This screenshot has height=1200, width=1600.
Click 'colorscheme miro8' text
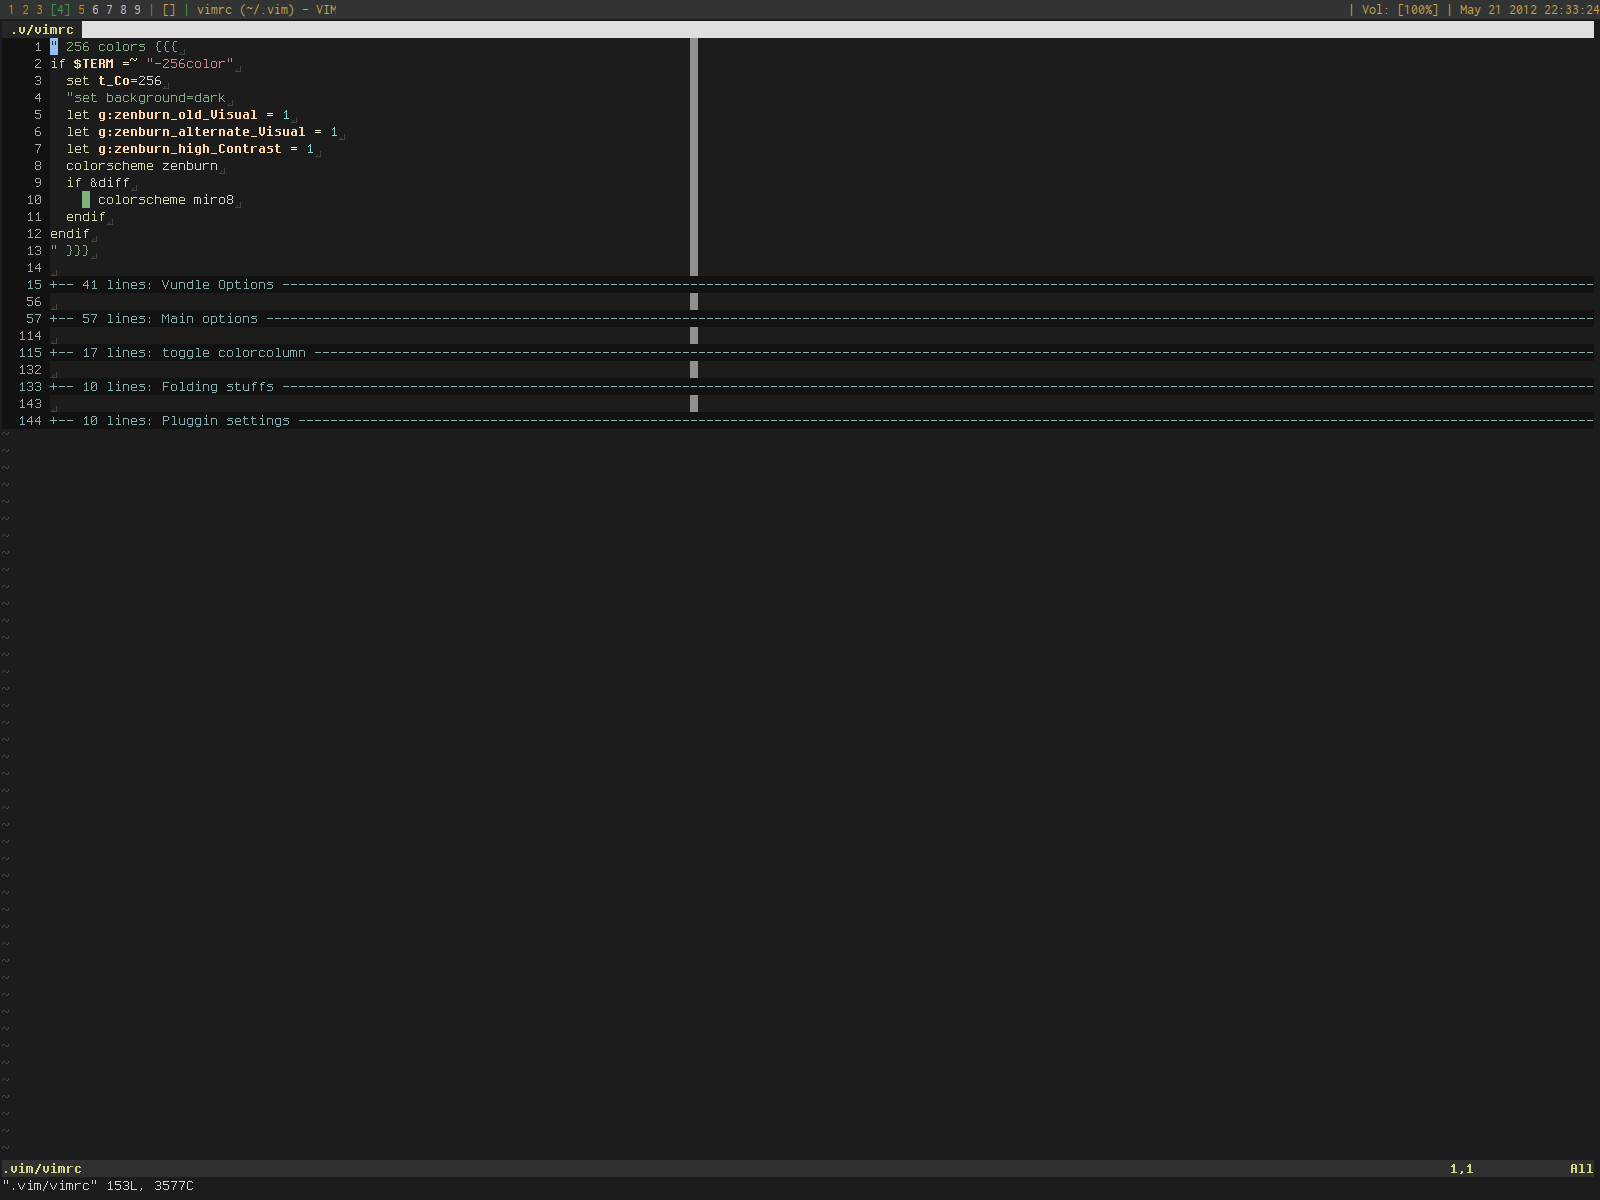pos(166,200)
